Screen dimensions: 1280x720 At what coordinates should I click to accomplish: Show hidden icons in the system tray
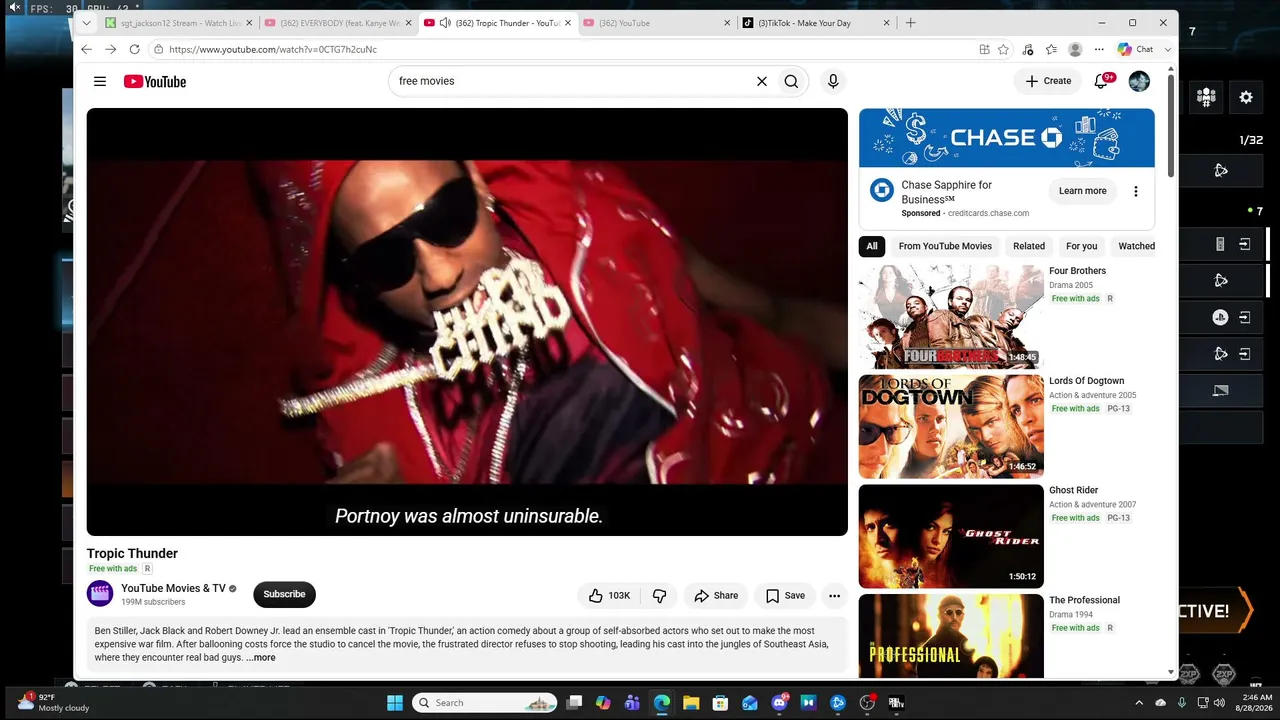[1139, 703]
